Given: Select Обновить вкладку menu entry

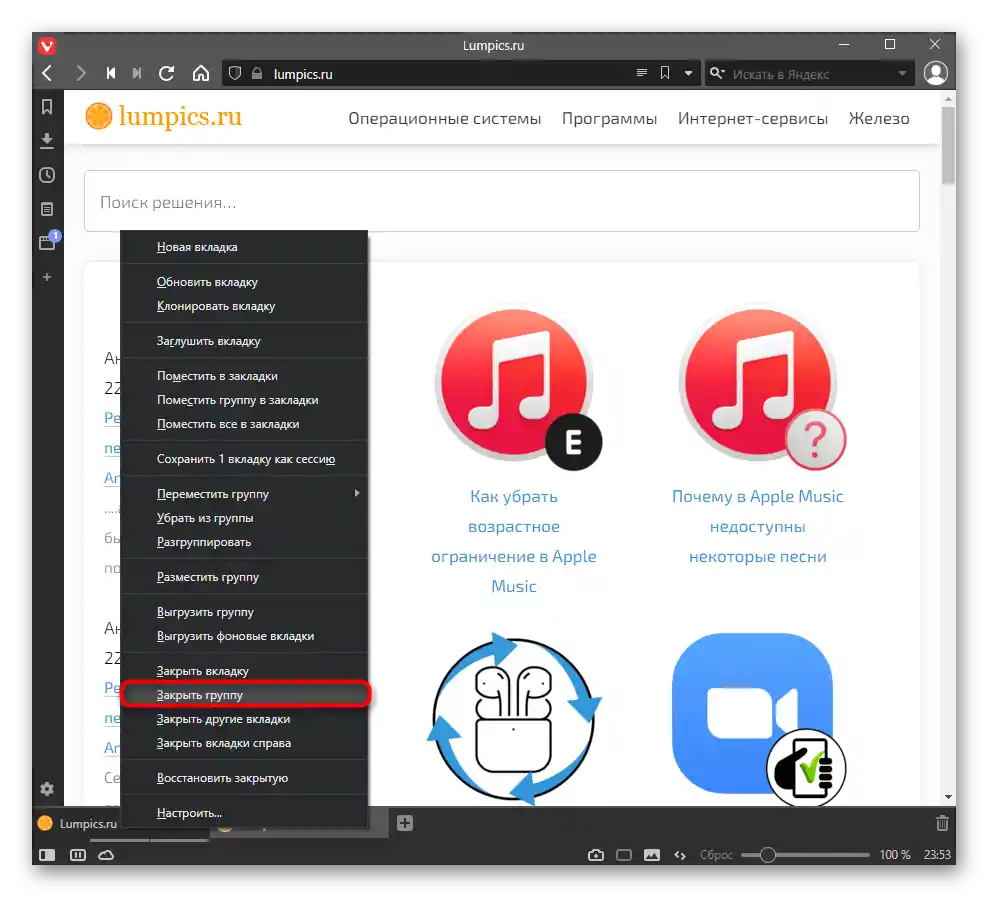Looking at the screenshot, I should 244,282.
